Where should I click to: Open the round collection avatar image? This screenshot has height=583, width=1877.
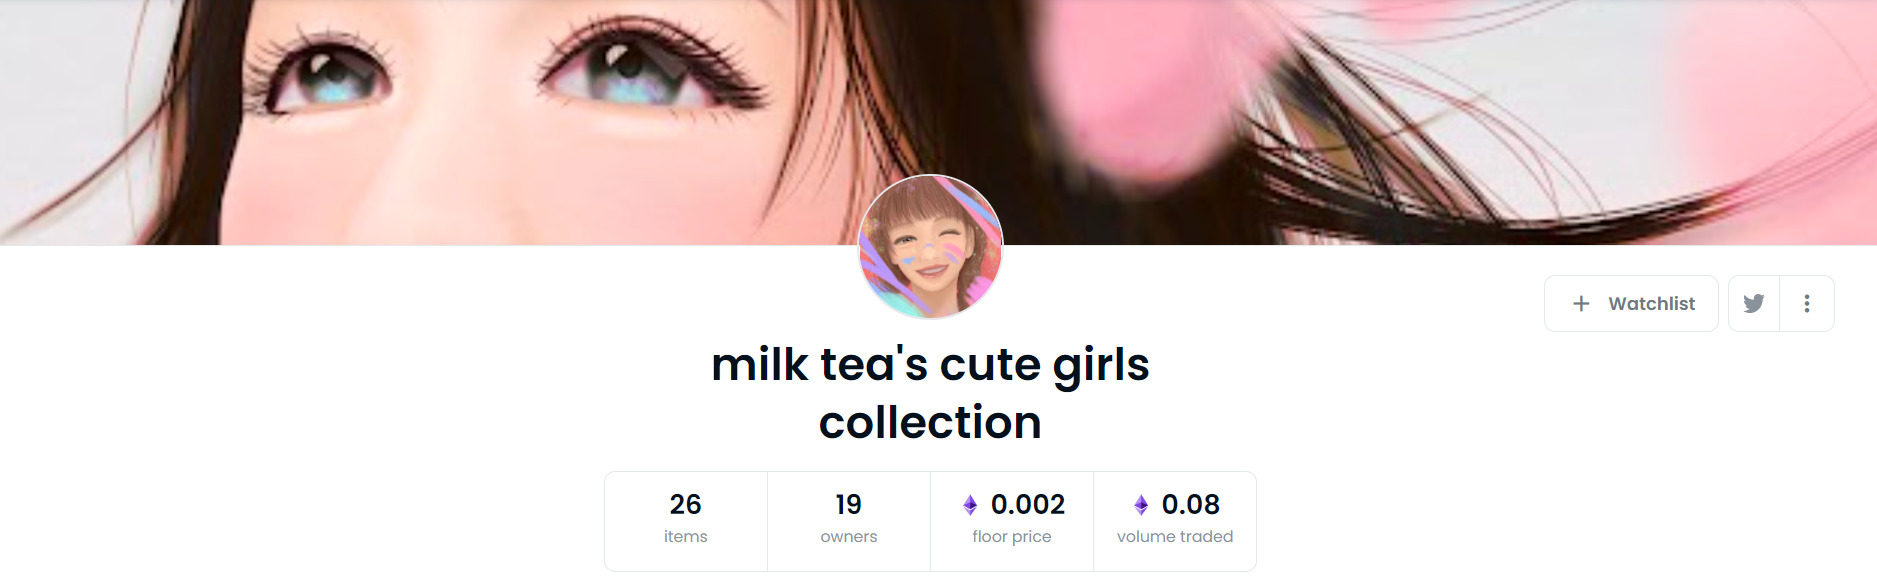930,247
